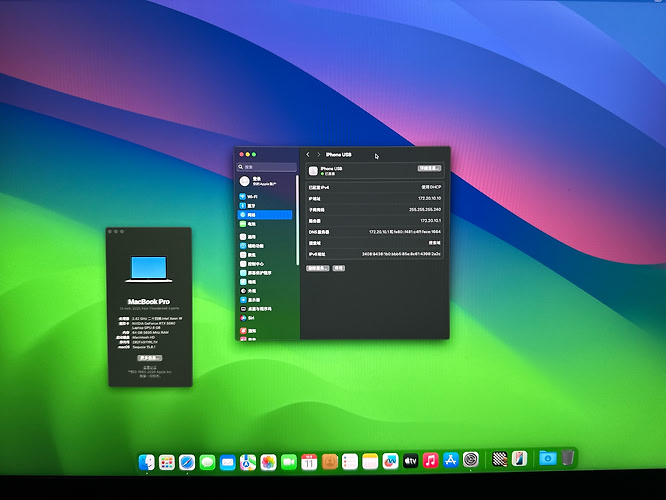Open FaceTime from the Dock

(289, 462)
